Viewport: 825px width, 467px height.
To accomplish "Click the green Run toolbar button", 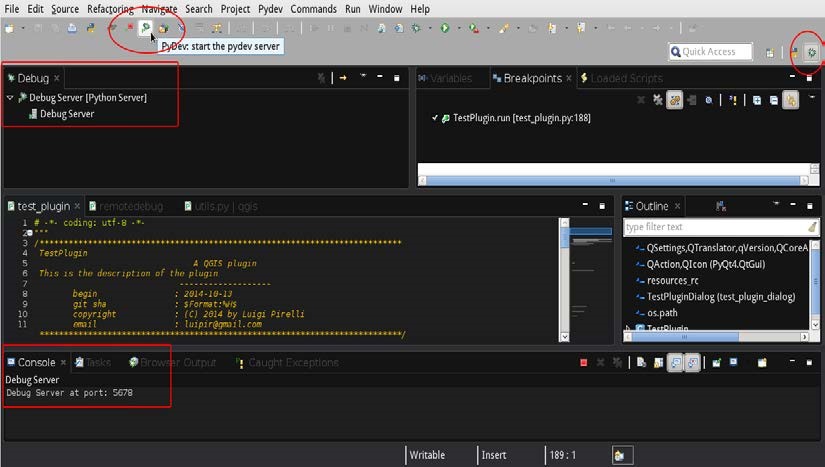I will pos(445,28).
